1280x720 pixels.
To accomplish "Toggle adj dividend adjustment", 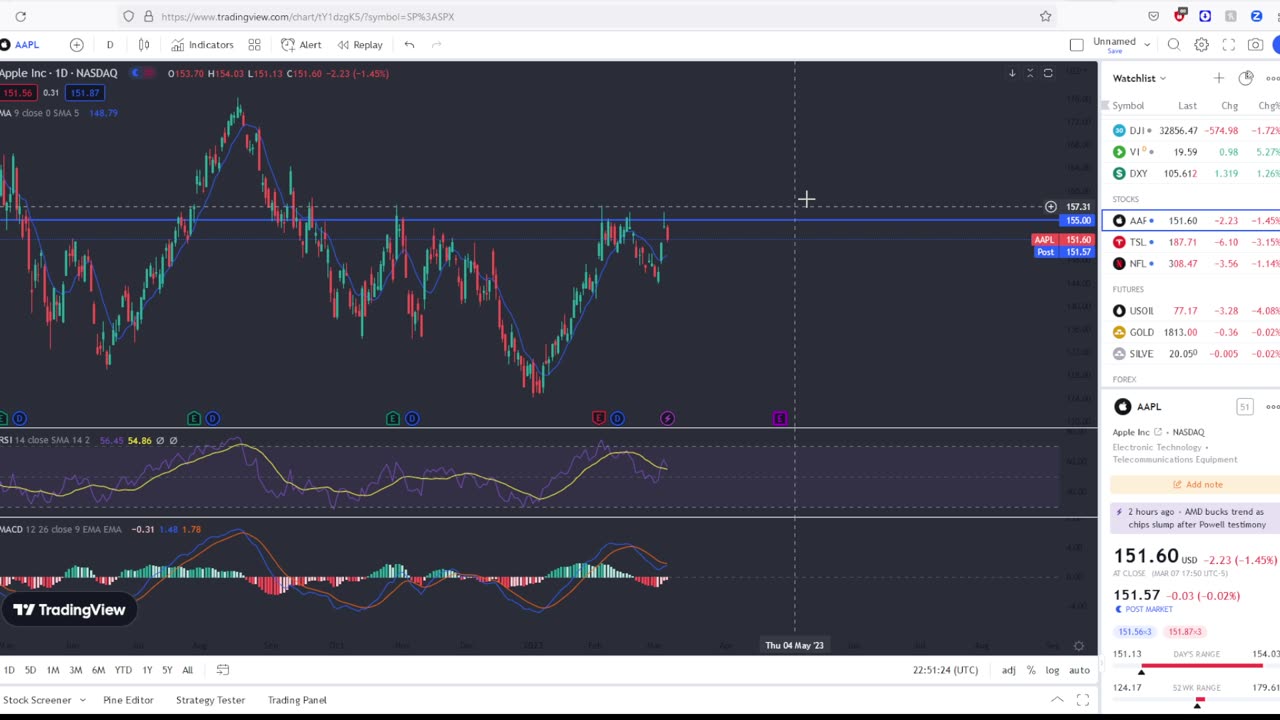I will [1009, 670].
